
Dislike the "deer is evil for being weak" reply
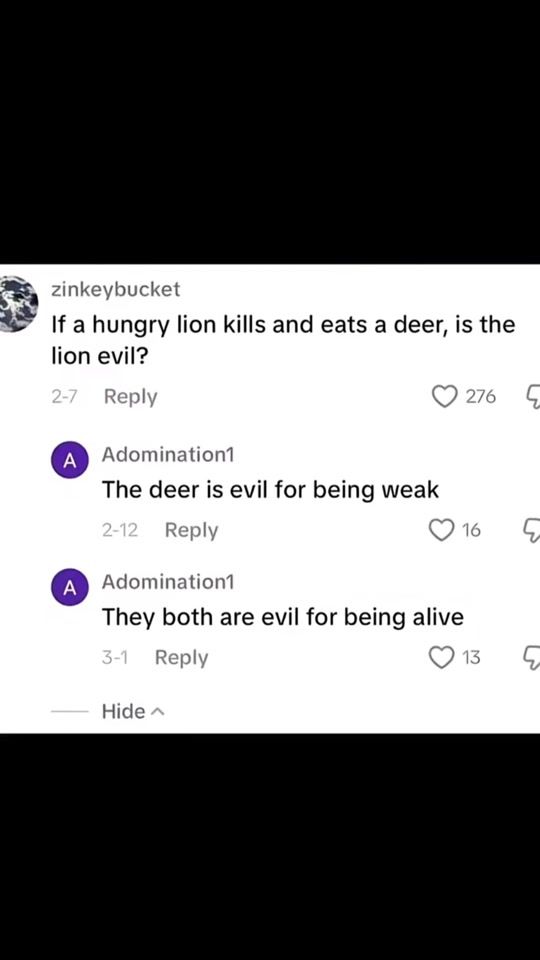coord(532,531)
